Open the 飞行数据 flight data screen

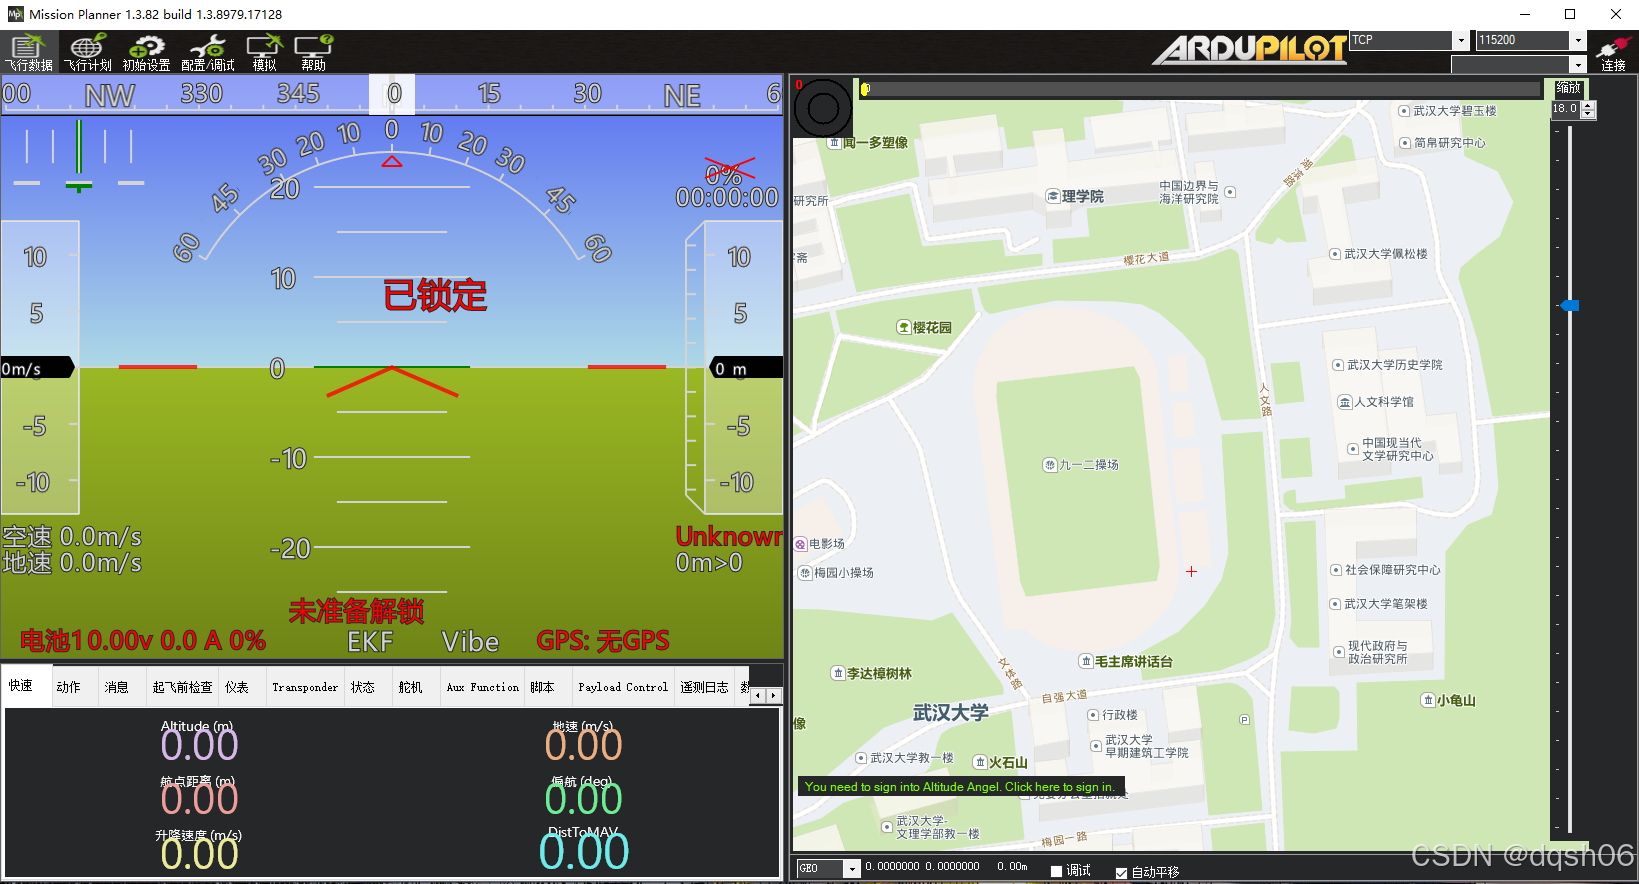(x=28, y=52)
